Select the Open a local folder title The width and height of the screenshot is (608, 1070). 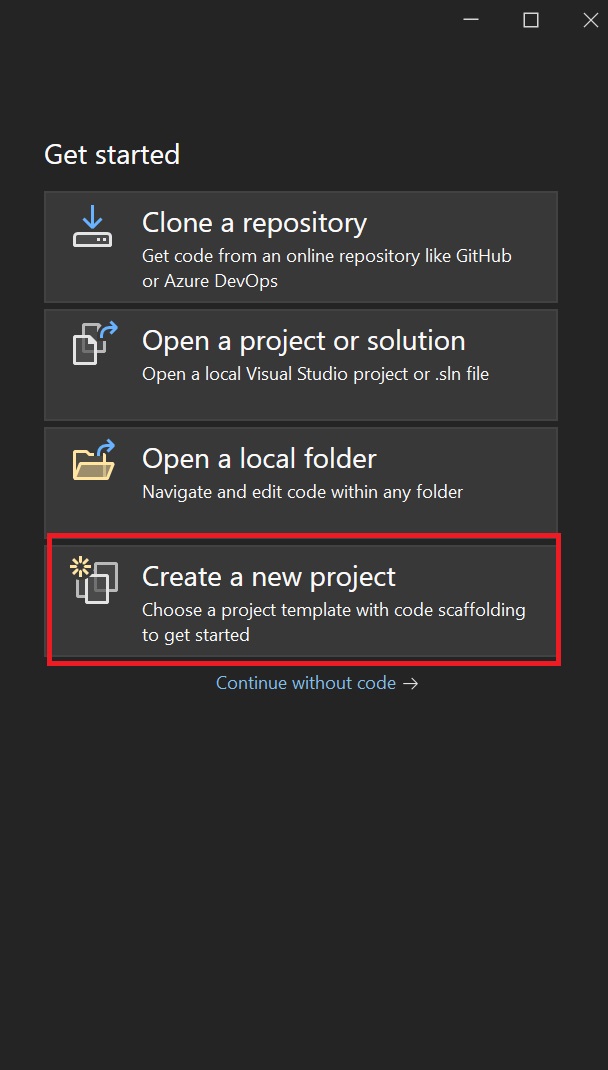tap(259, 459)
